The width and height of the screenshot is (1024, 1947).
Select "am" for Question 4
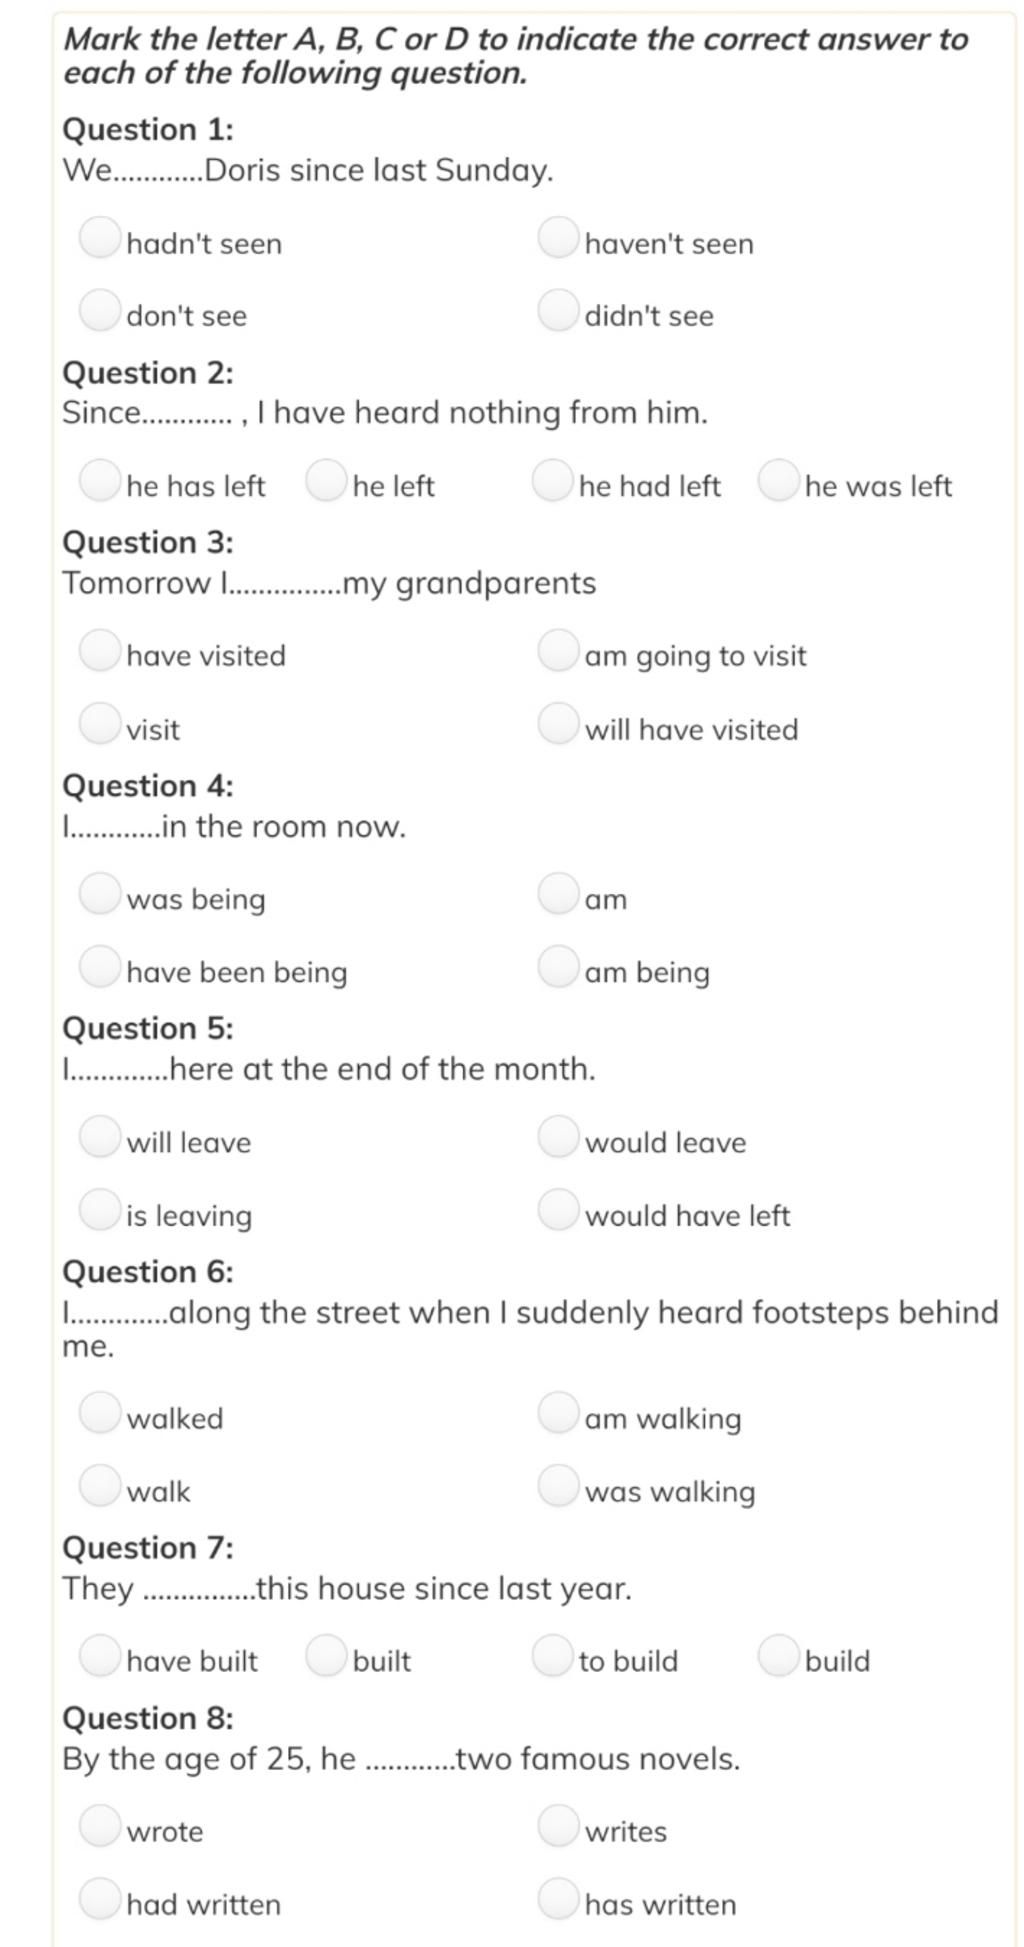point(557,893)
